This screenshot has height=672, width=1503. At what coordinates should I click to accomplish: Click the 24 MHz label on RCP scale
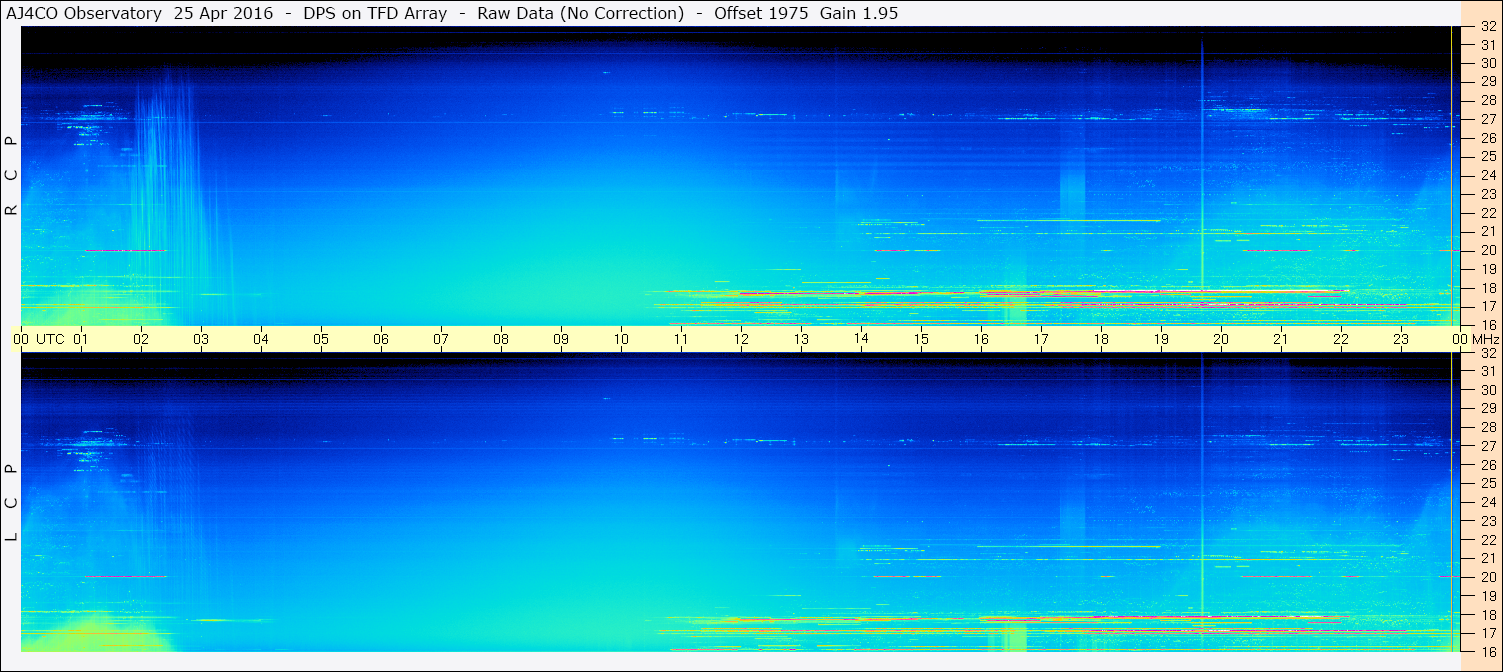click(1487, 175)
